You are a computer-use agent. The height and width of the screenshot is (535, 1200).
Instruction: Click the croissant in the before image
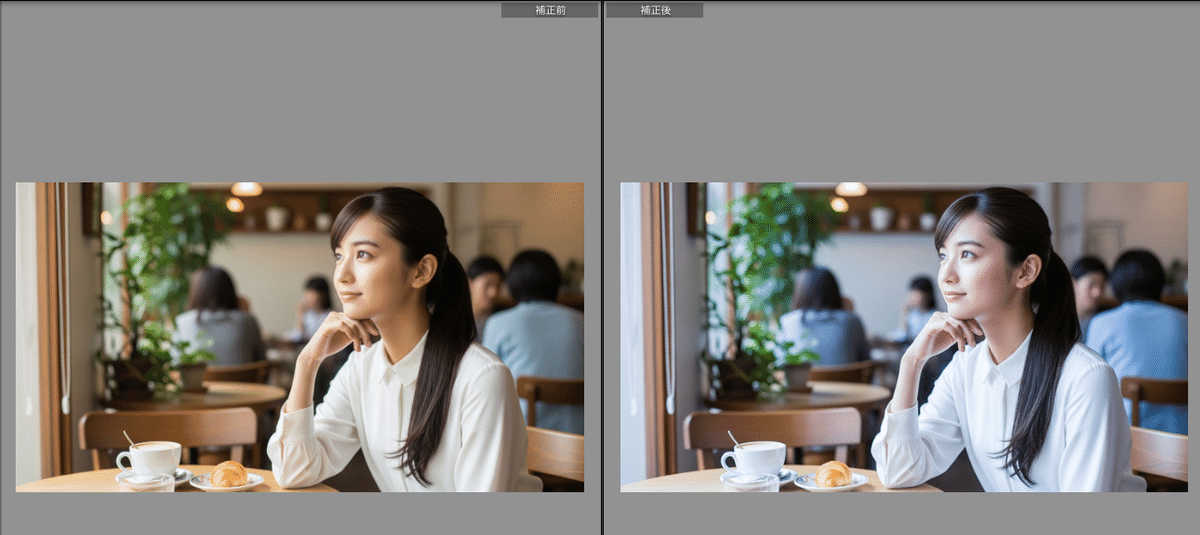coord(229,473)
